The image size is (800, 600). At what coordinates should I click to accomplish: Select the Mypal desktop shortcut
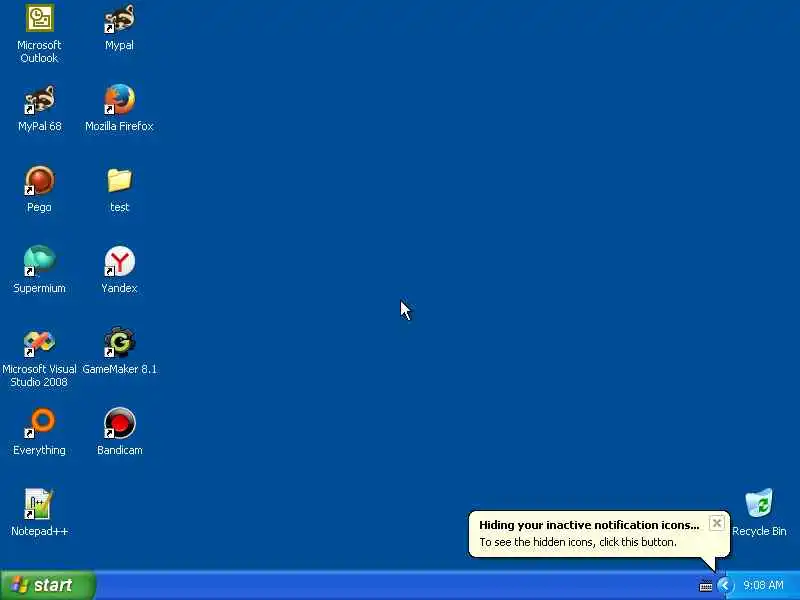(x=119, y=18)
